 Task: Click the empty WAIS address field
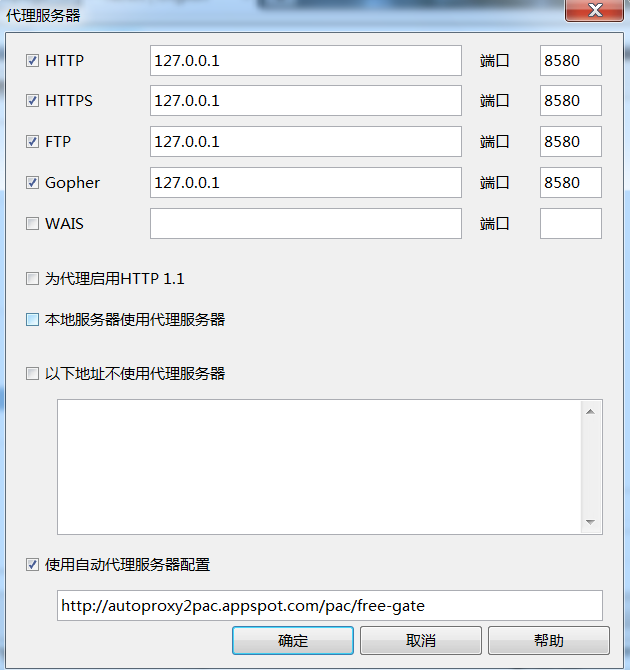306,223
